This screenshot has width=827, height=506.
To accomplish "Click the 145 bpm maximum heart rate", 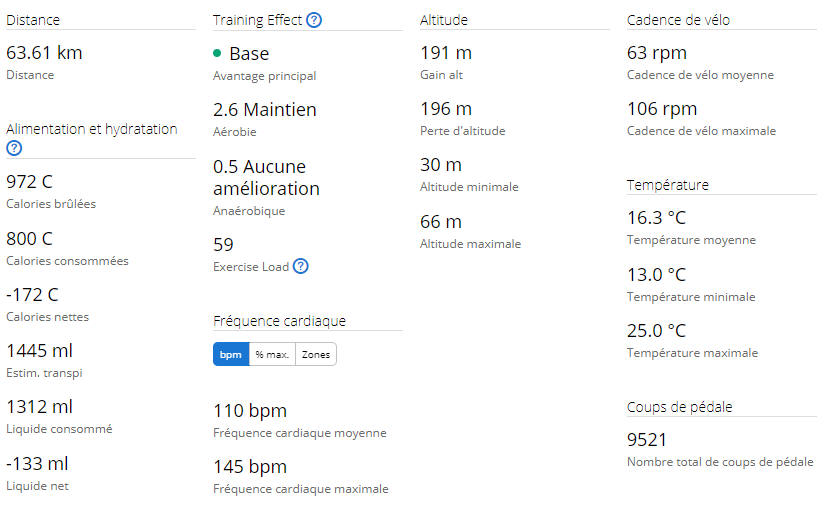I will point(250,467).
